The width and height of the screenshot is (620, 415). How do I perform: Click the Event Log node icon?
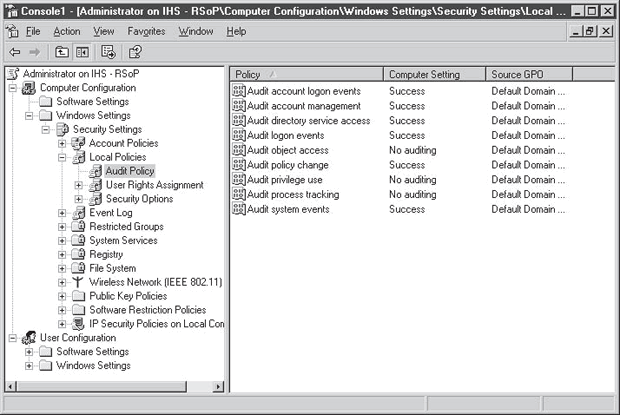coord(78,213)
